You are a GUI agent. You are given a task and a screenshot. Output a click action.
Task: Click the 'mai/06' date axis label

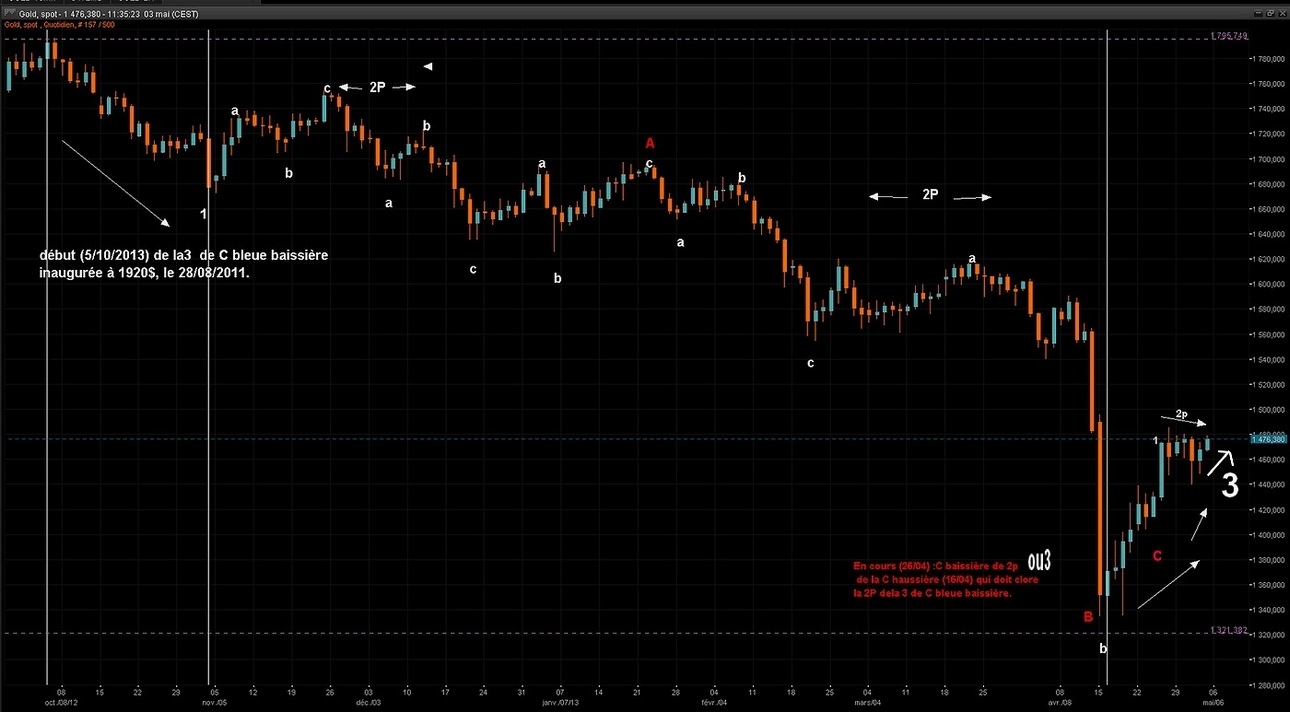pyautogui.click(x=1211, y=703)
